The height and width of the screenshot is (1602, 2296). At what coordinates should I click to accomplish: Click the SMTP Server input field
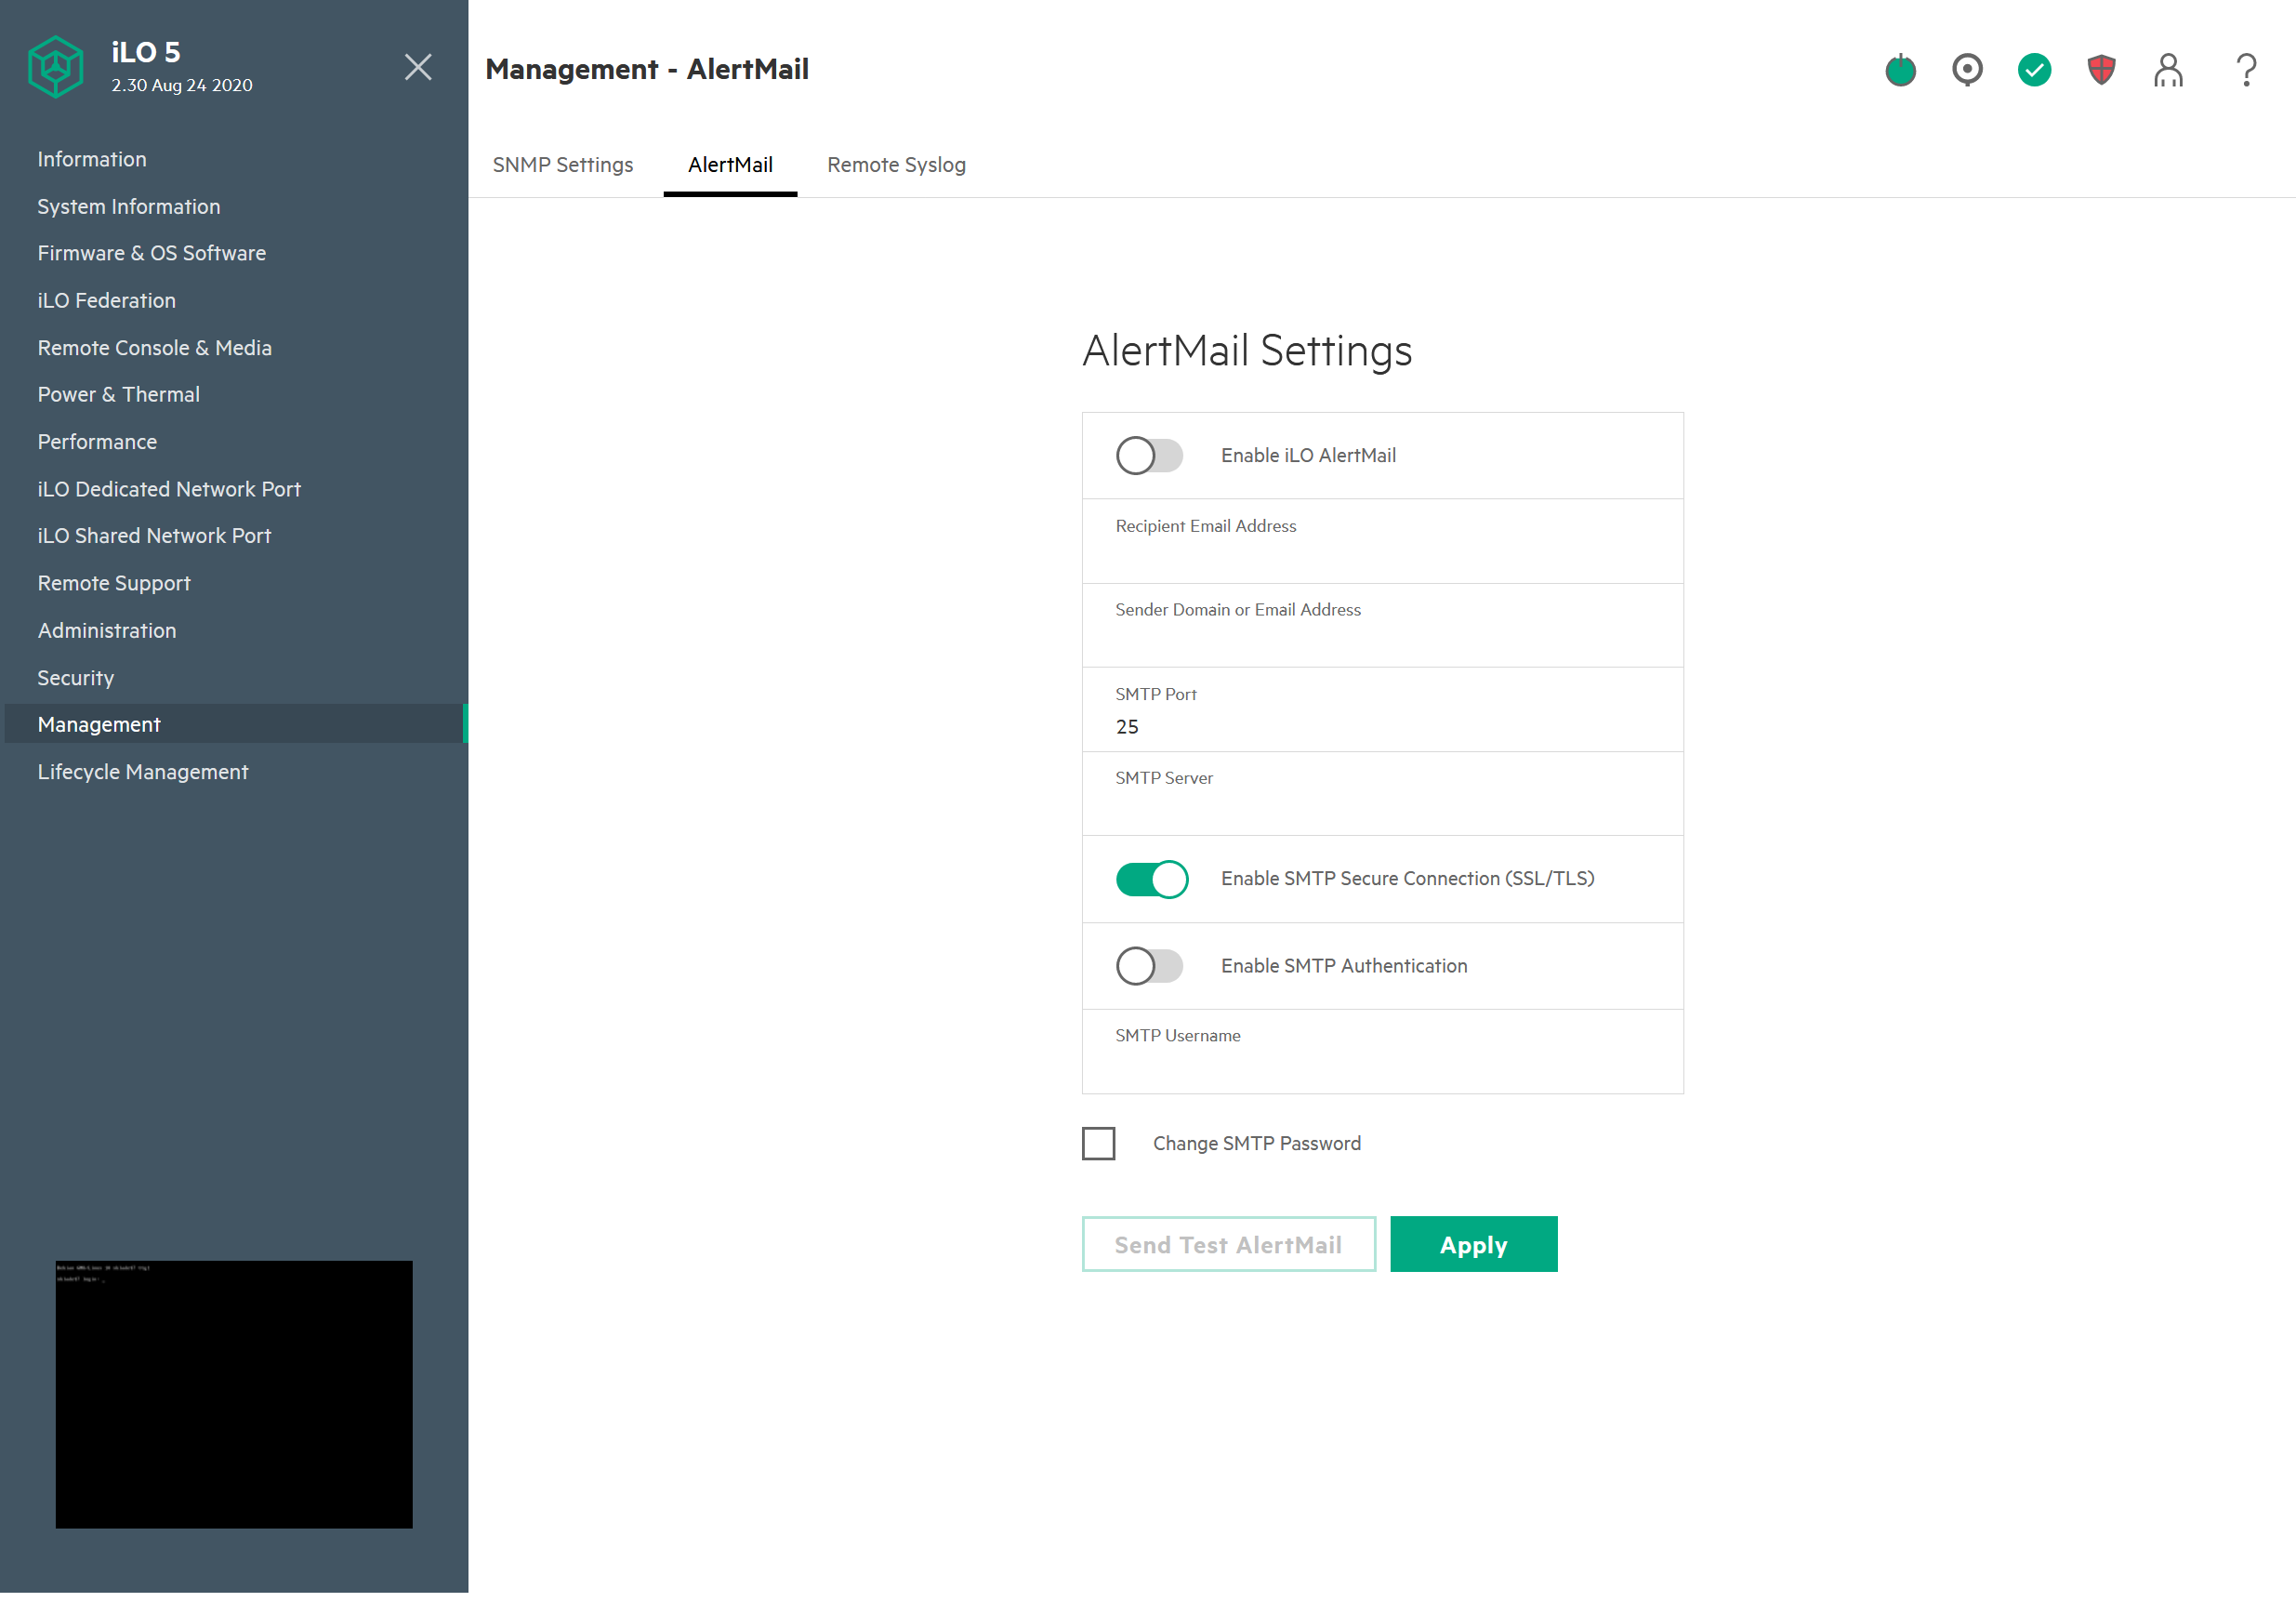tap(1382, 808)
